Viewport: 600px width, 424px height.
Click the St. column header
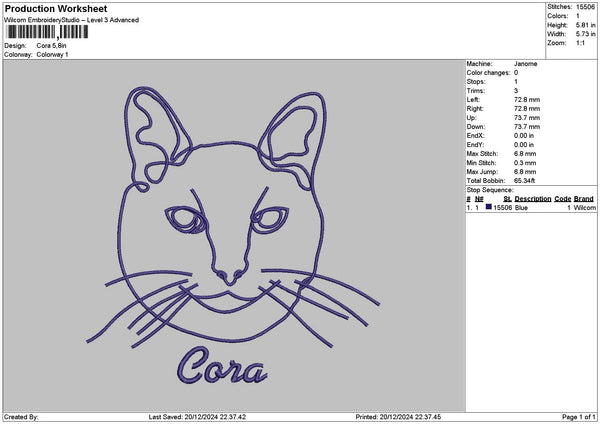coord(508,198)
